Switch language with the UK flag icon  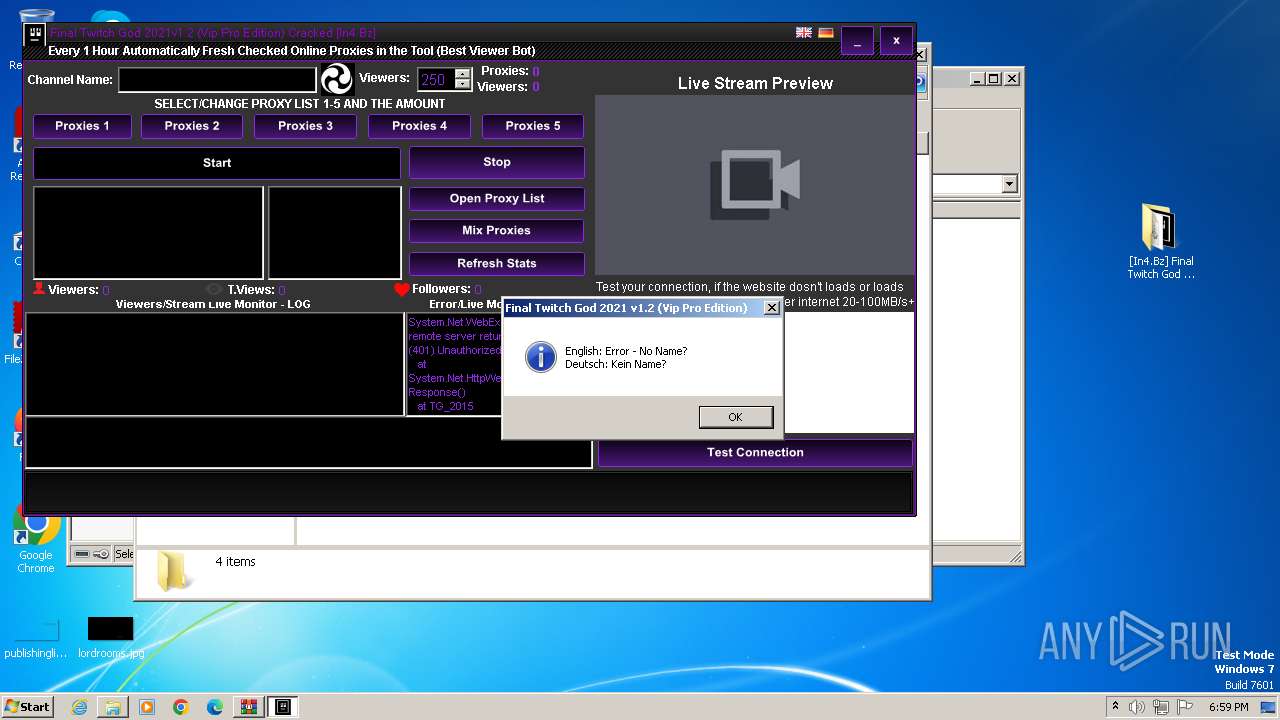coord(804,33)
